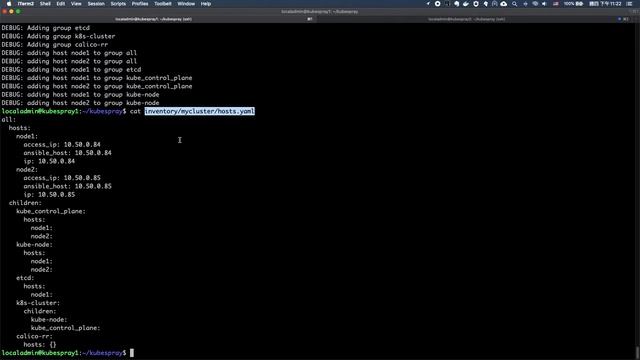Click the 'kube_control_plane:' line under children
The height and width of the screenshot is (360, 640).
pyautogui.click(x=51, y=211)
